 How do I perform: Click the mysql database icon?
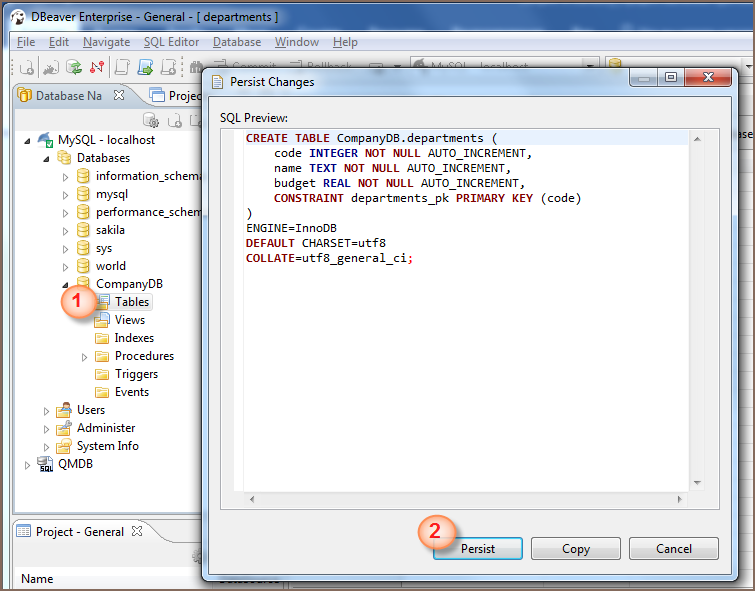83,194
